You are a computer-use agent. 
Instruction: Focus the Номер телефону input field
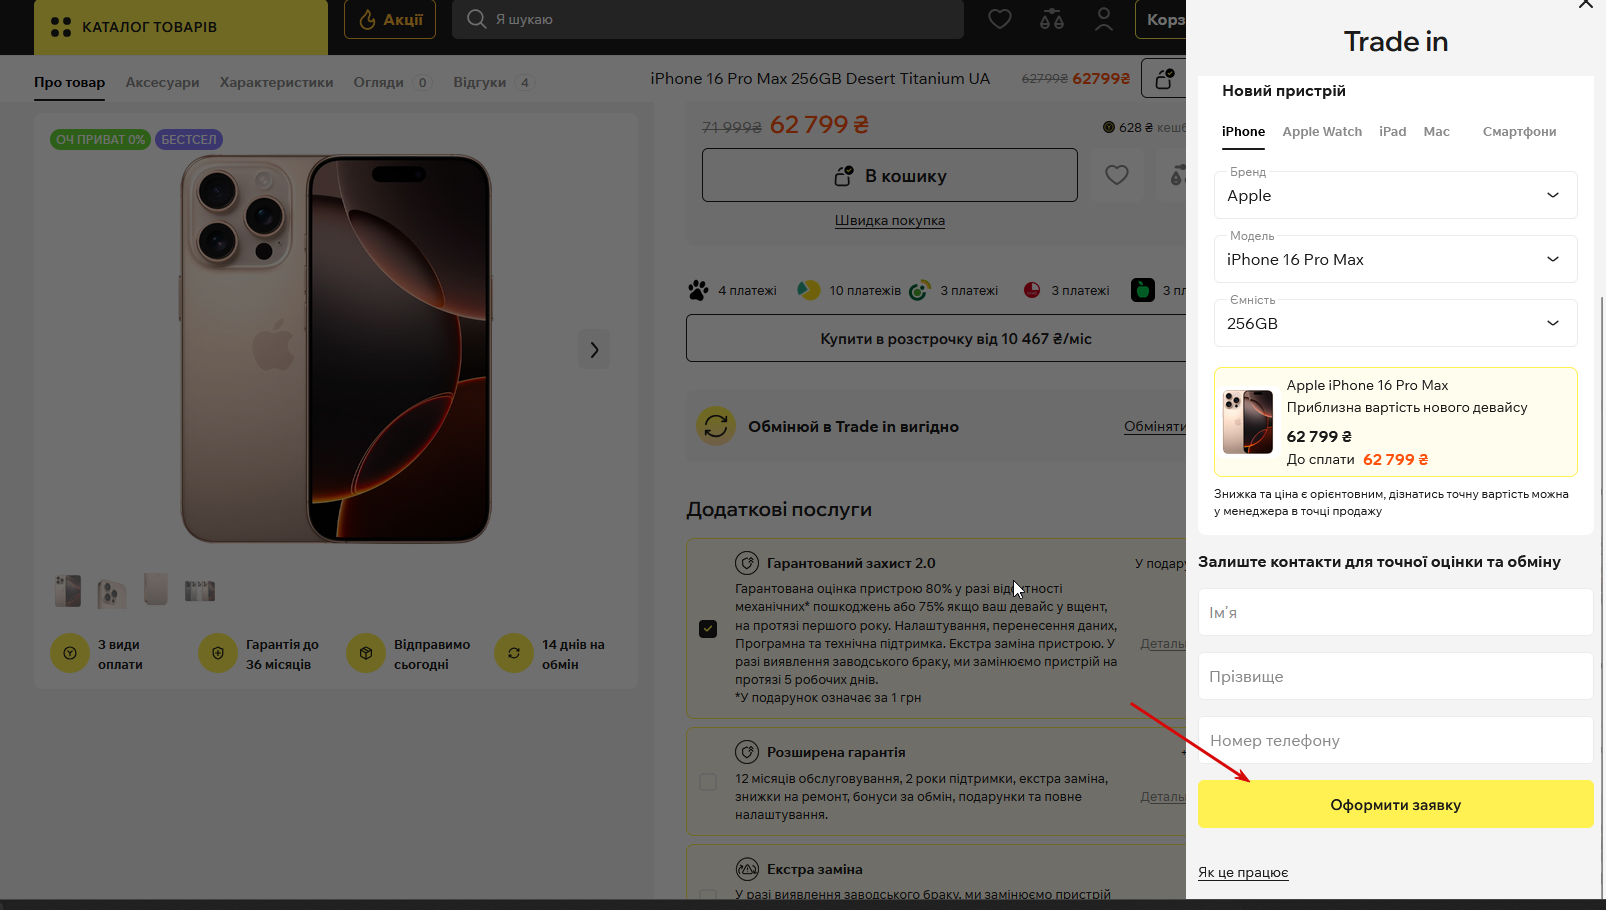click(1396, 740)
